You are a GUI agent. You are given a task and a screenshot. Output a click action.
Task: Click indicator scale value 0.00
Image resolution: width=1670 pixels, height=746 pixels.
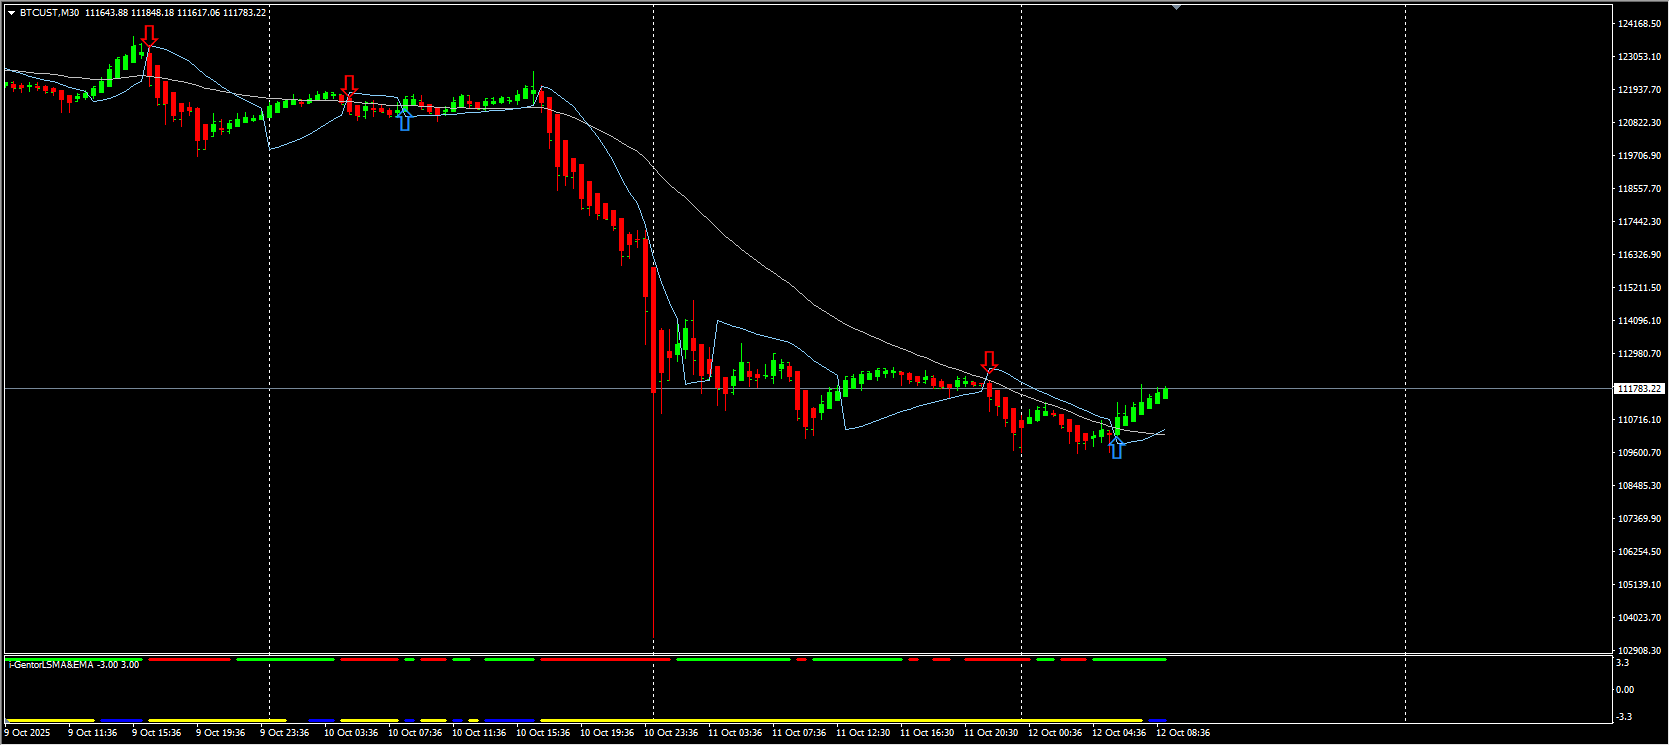tap(1626, 690)
